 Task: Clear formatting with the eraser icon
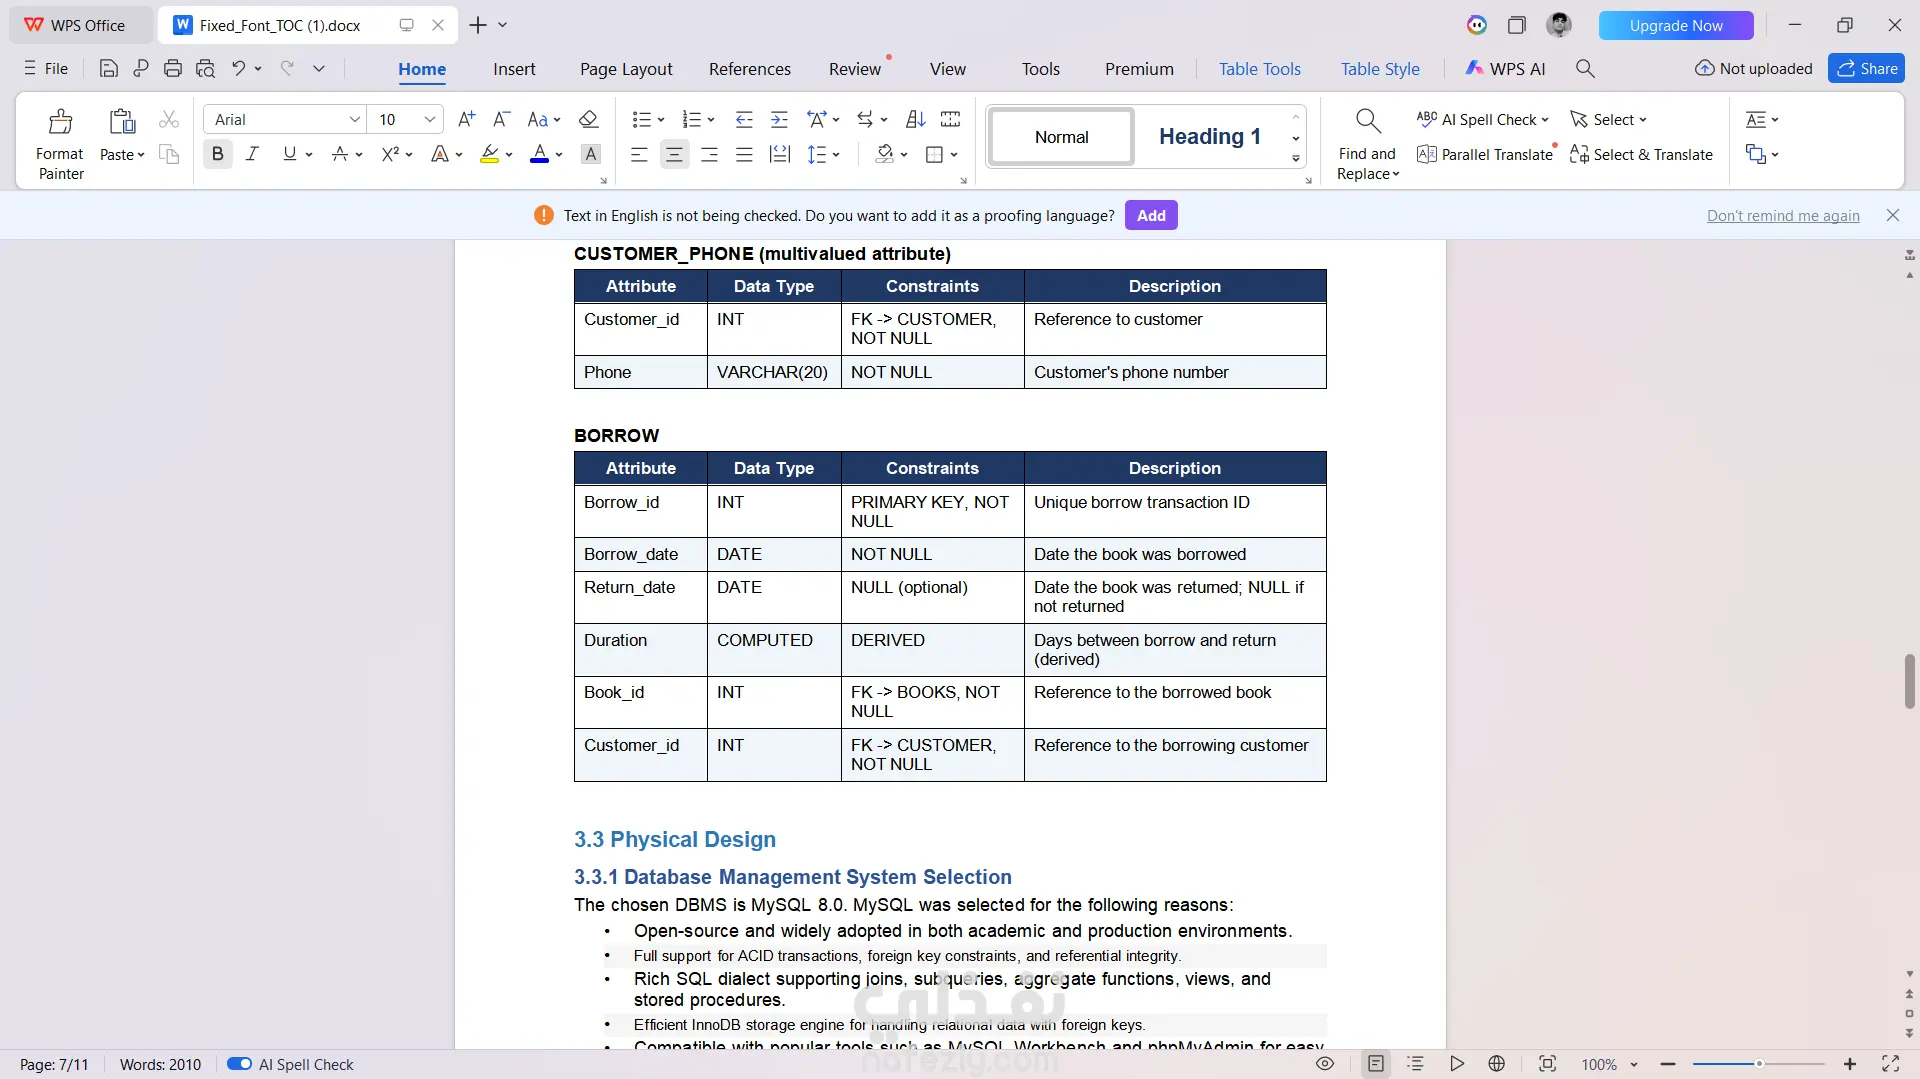coord(589,120)
